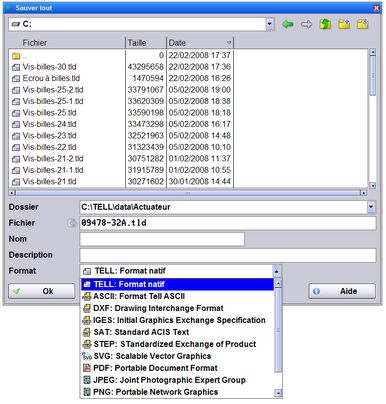This screenshot has width=386, height=404.
Task: Click file list vertical scrollbar down arrow
Action: click(x=373, y=186)
